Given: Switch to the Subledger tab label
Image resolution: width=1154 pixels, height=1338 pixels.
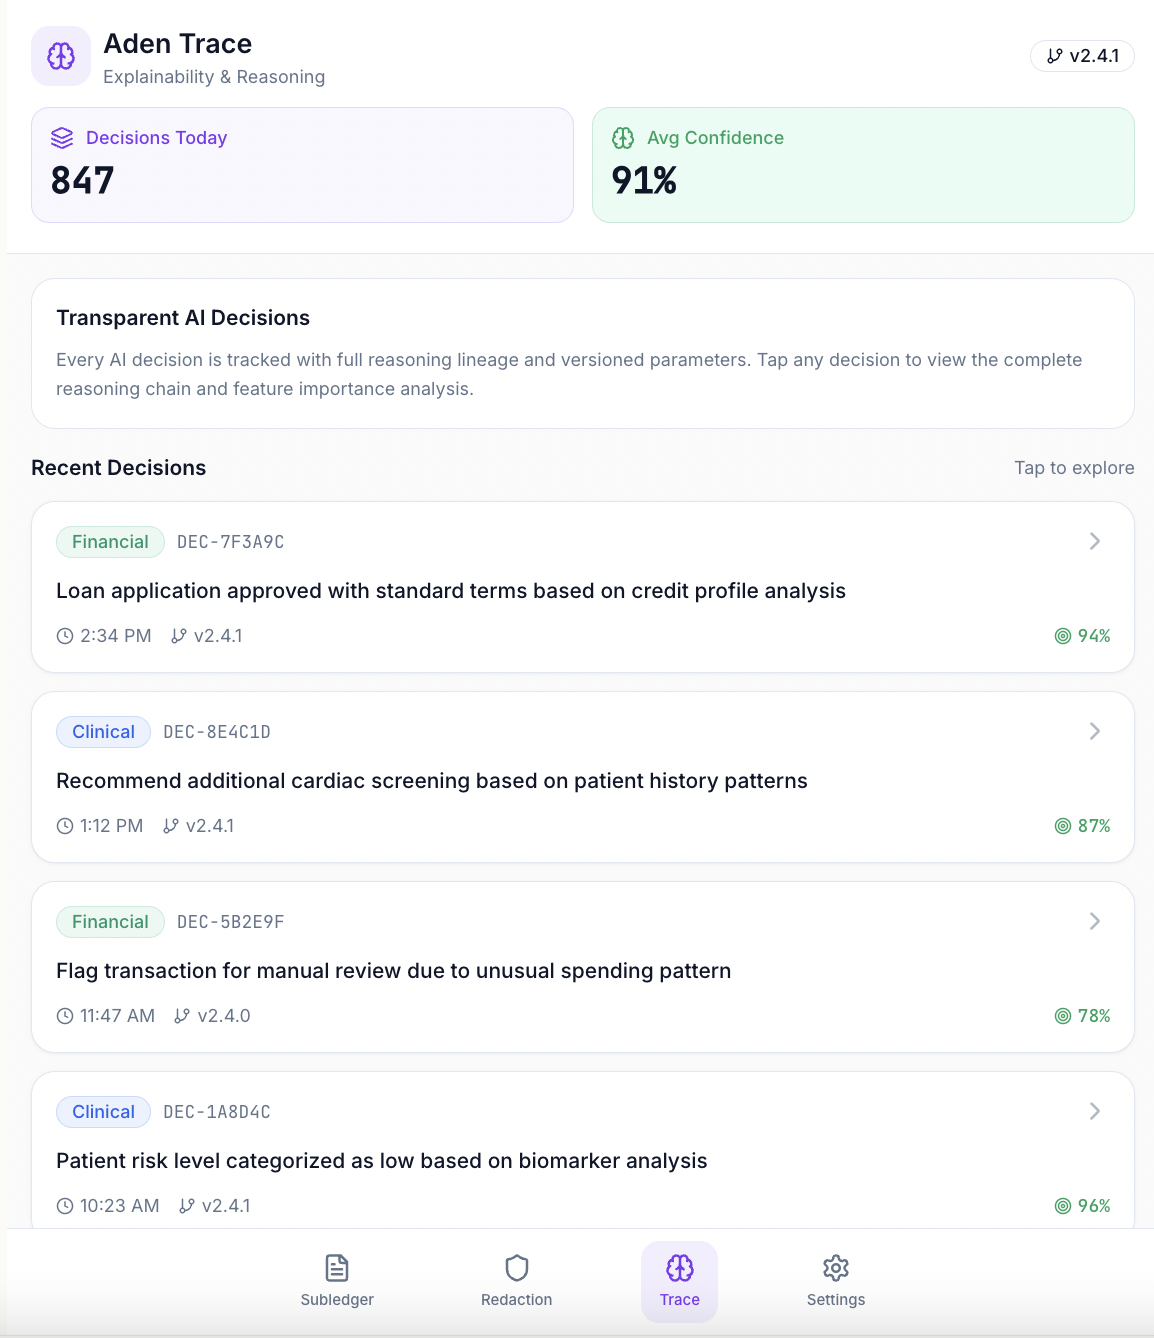Looking at the screenshot, I should click(x=337, y=1300).
